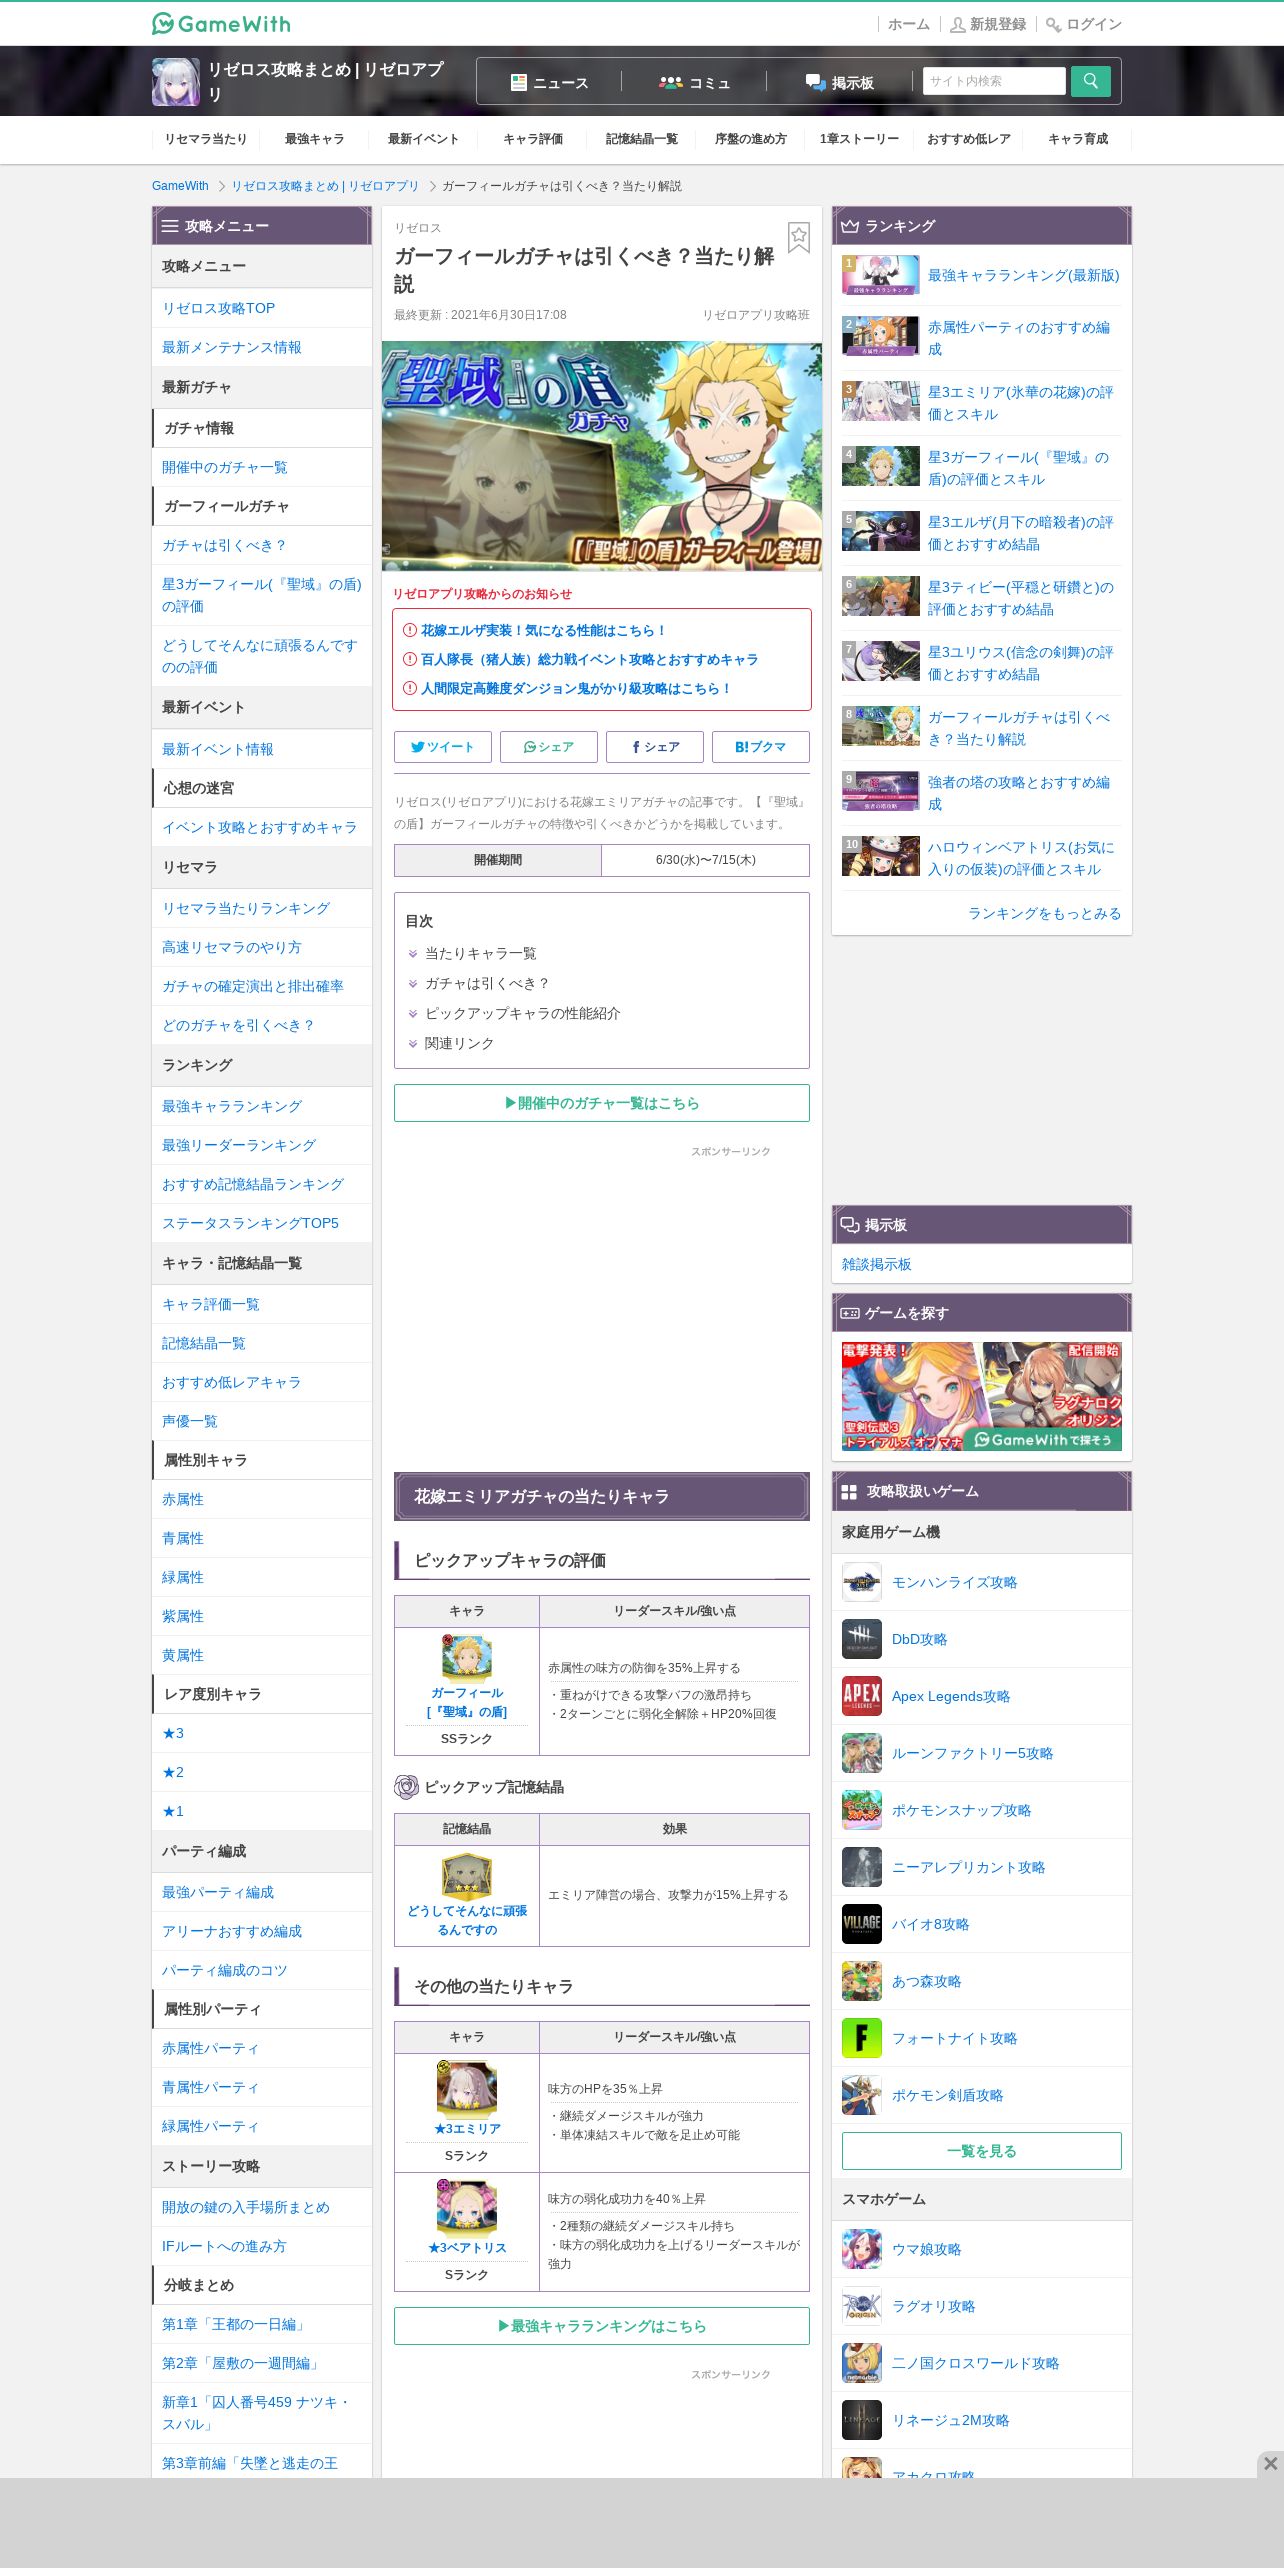The height and width of the screenshot is (2568, 1284).
Task: Open the 雑談掲示板 link
Action: coord(877,1264)
